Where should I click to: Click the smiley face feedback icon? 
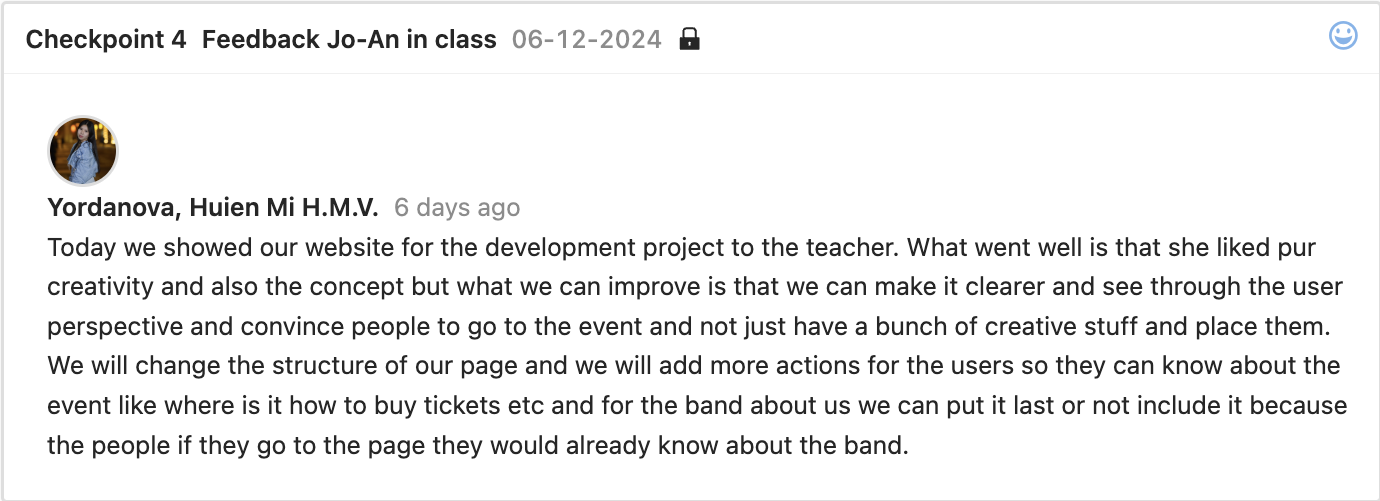(x=1343, y=37)
